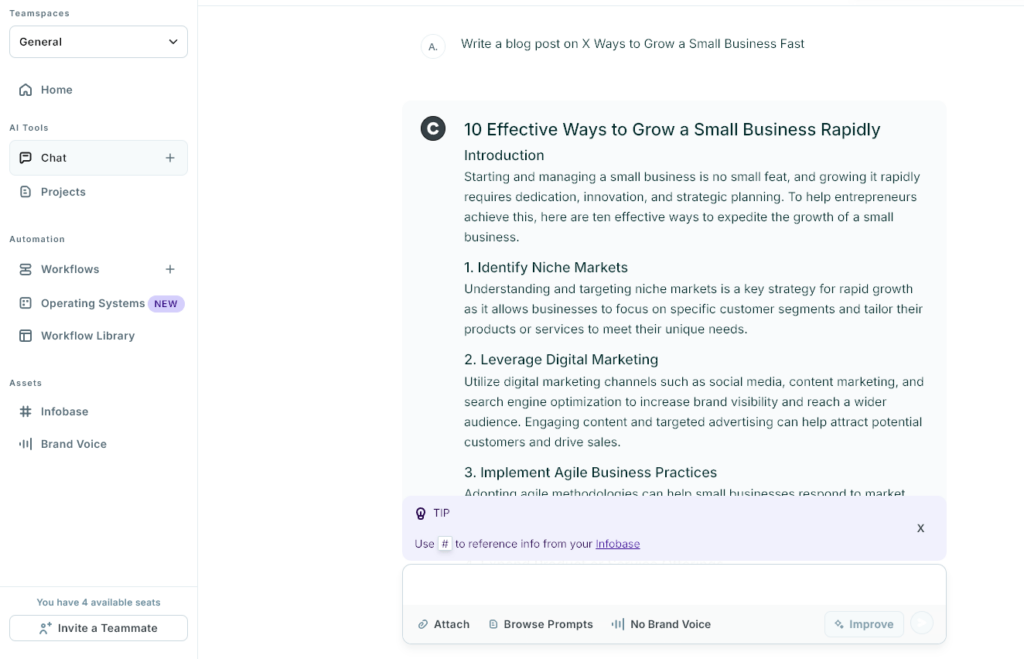
Task: Open the Operating Systems panel icon
Action: 26,303
